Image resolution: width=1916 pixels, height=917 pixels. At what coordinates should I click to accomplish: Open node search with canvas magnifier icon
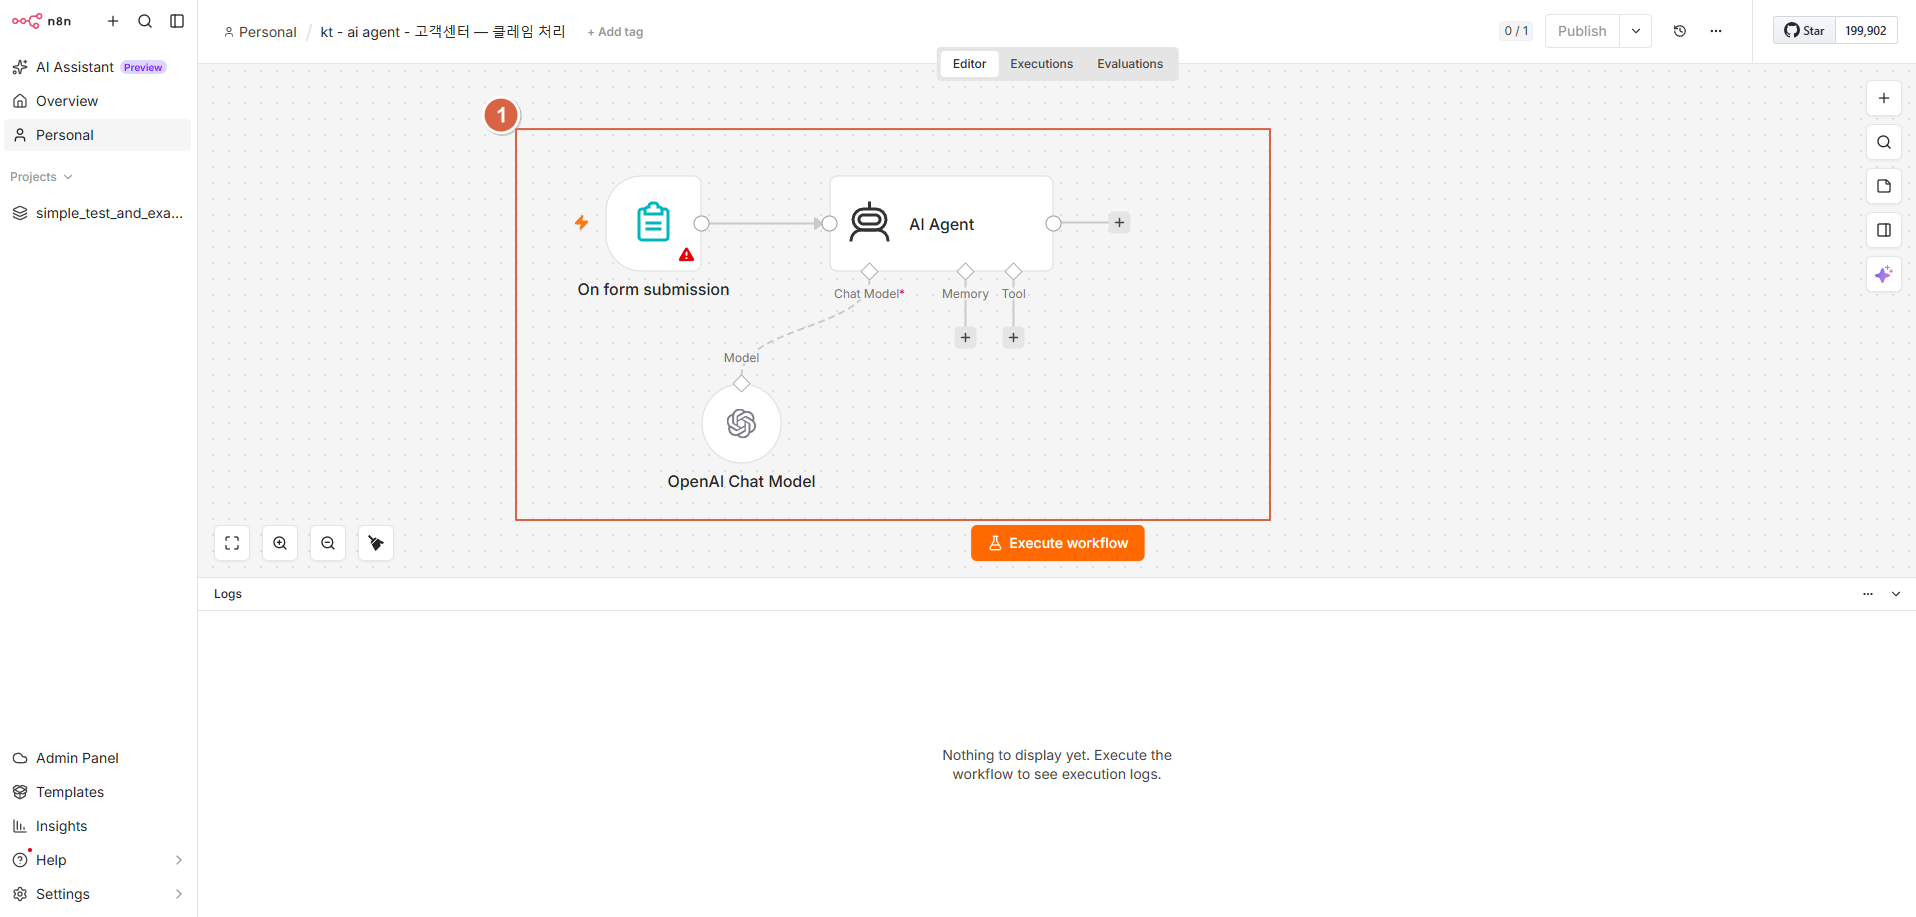(x=1884, y=142)
